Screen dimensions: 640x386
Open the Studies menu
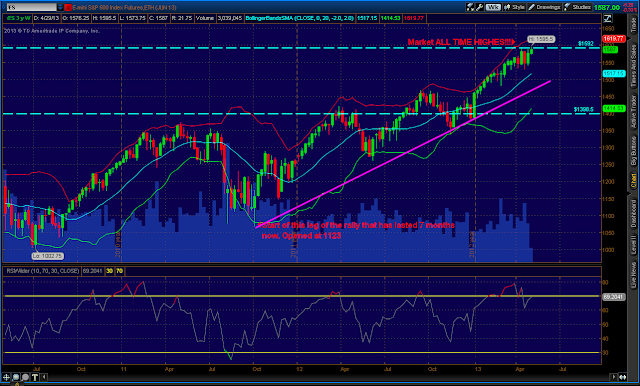pyautogui.click(x=578, y=7)
